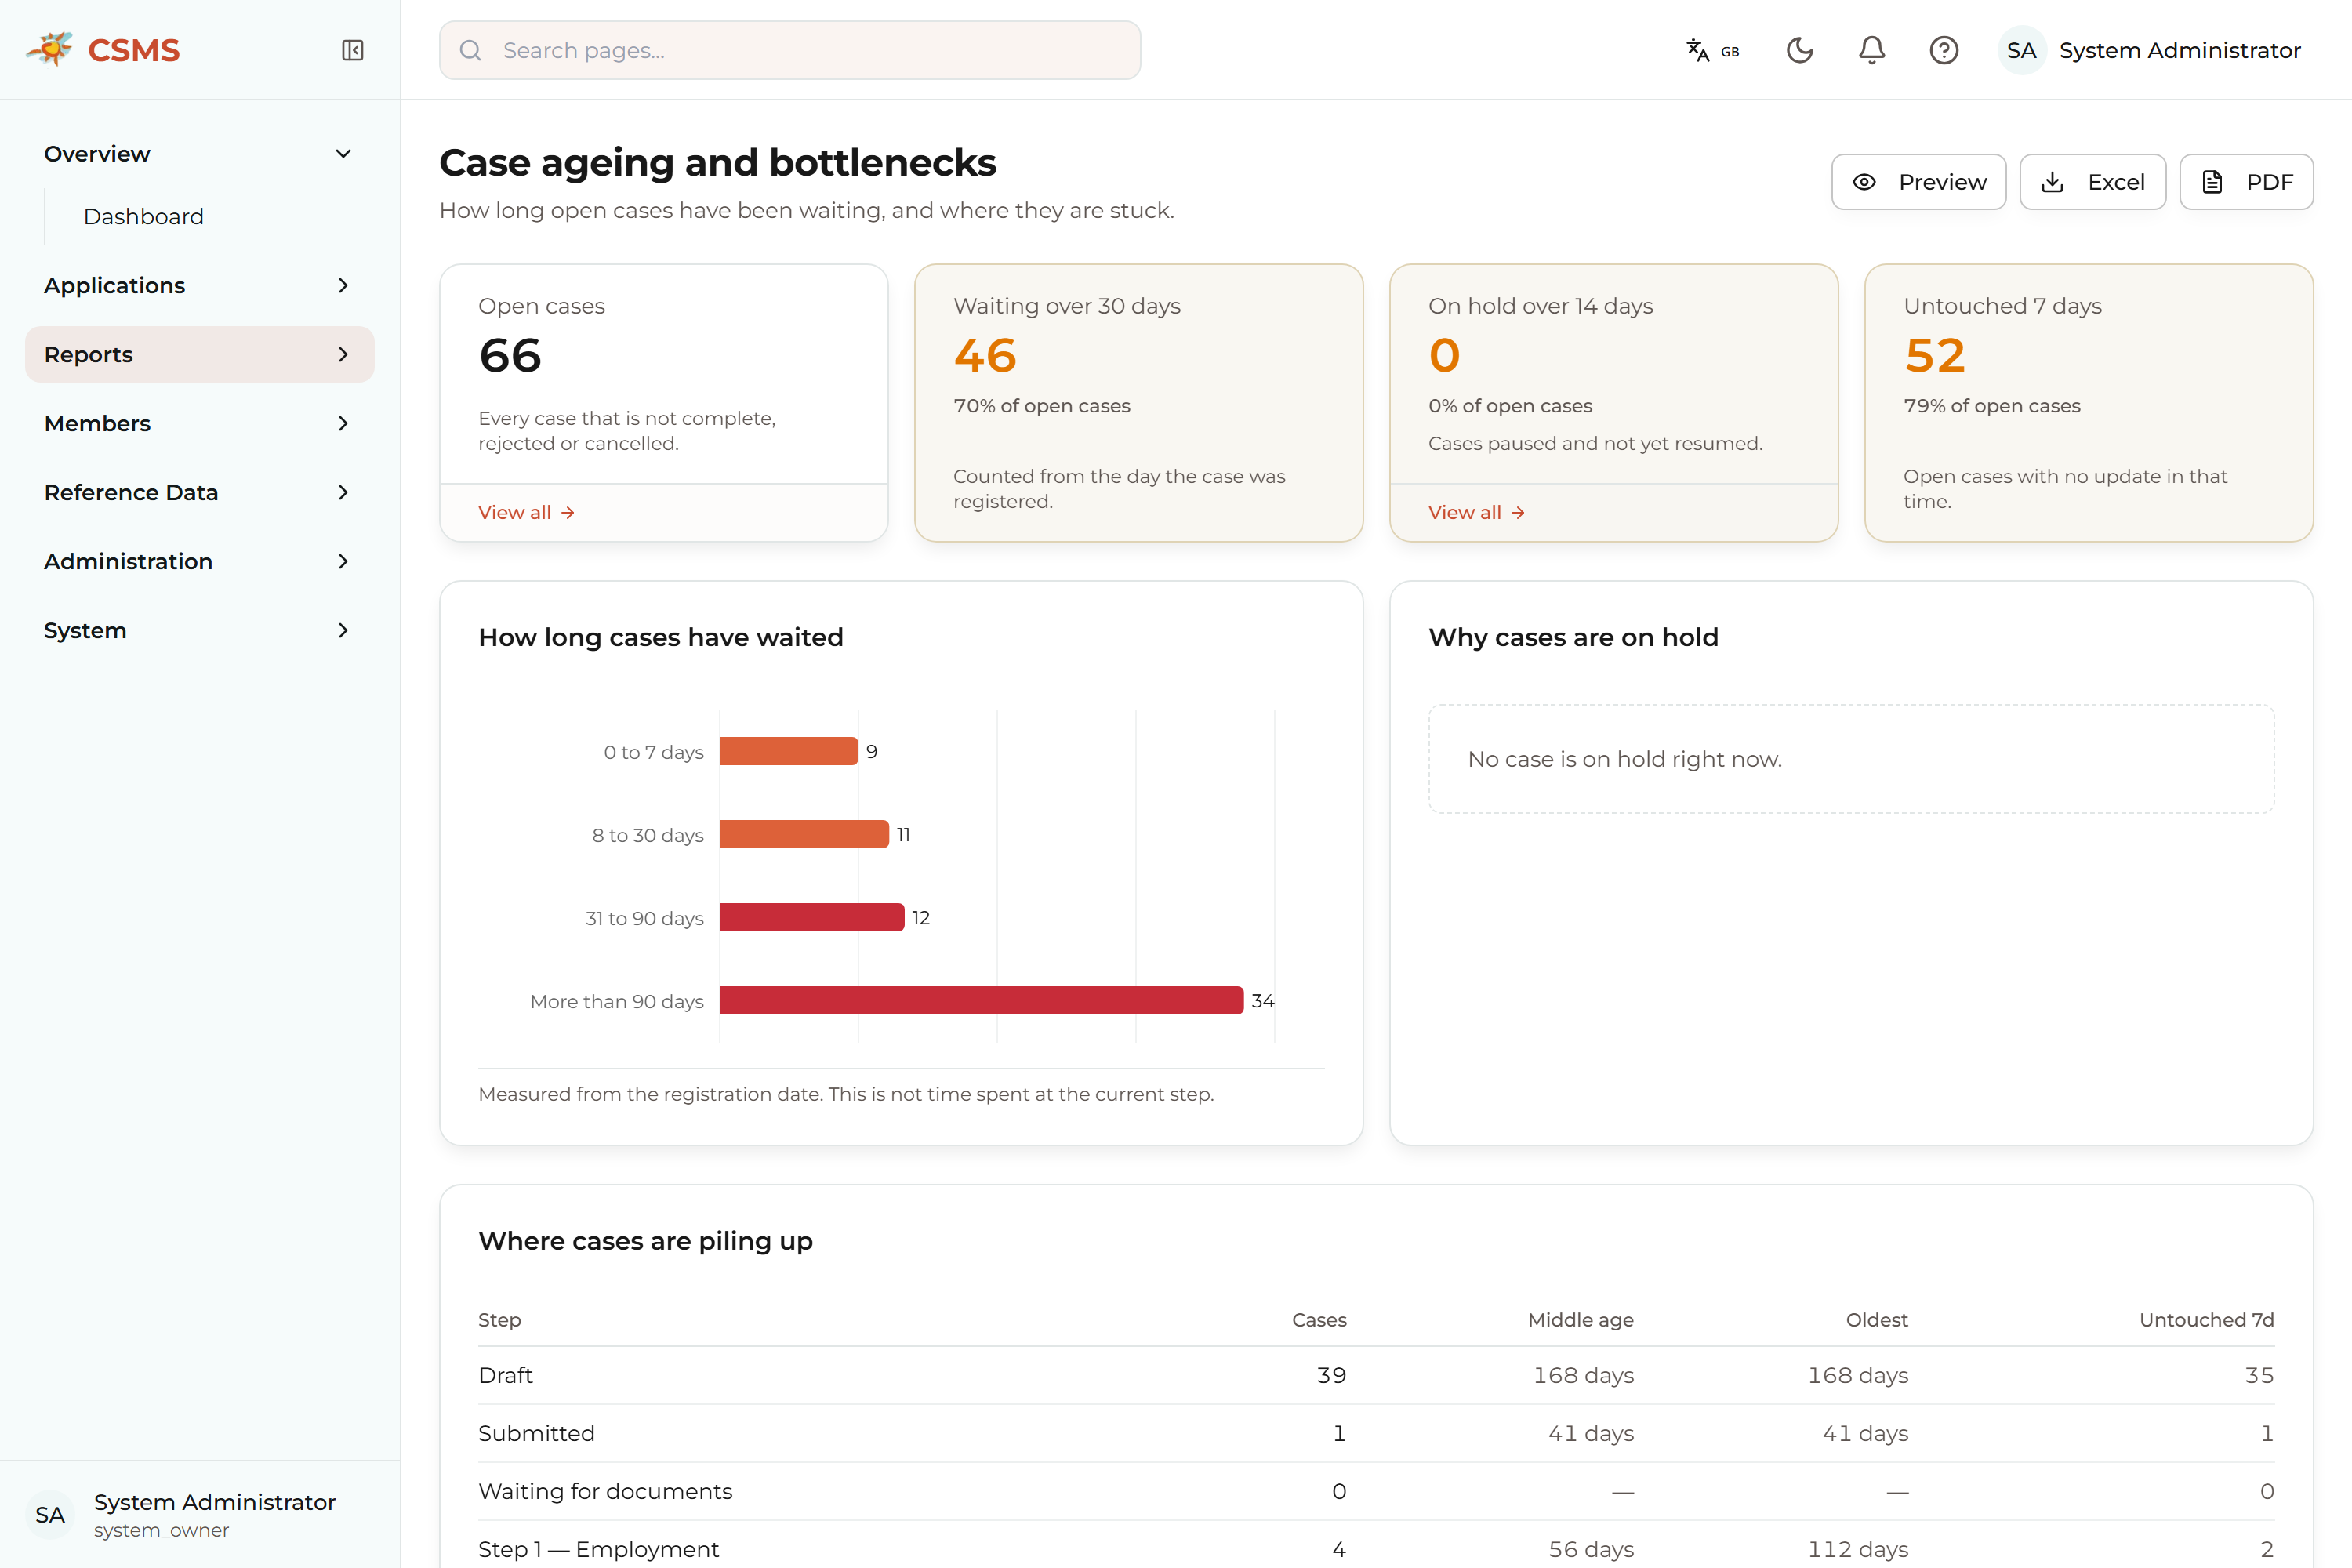Open notifications bell
Viewport: 2352px width, 1568px height.
1871,50
